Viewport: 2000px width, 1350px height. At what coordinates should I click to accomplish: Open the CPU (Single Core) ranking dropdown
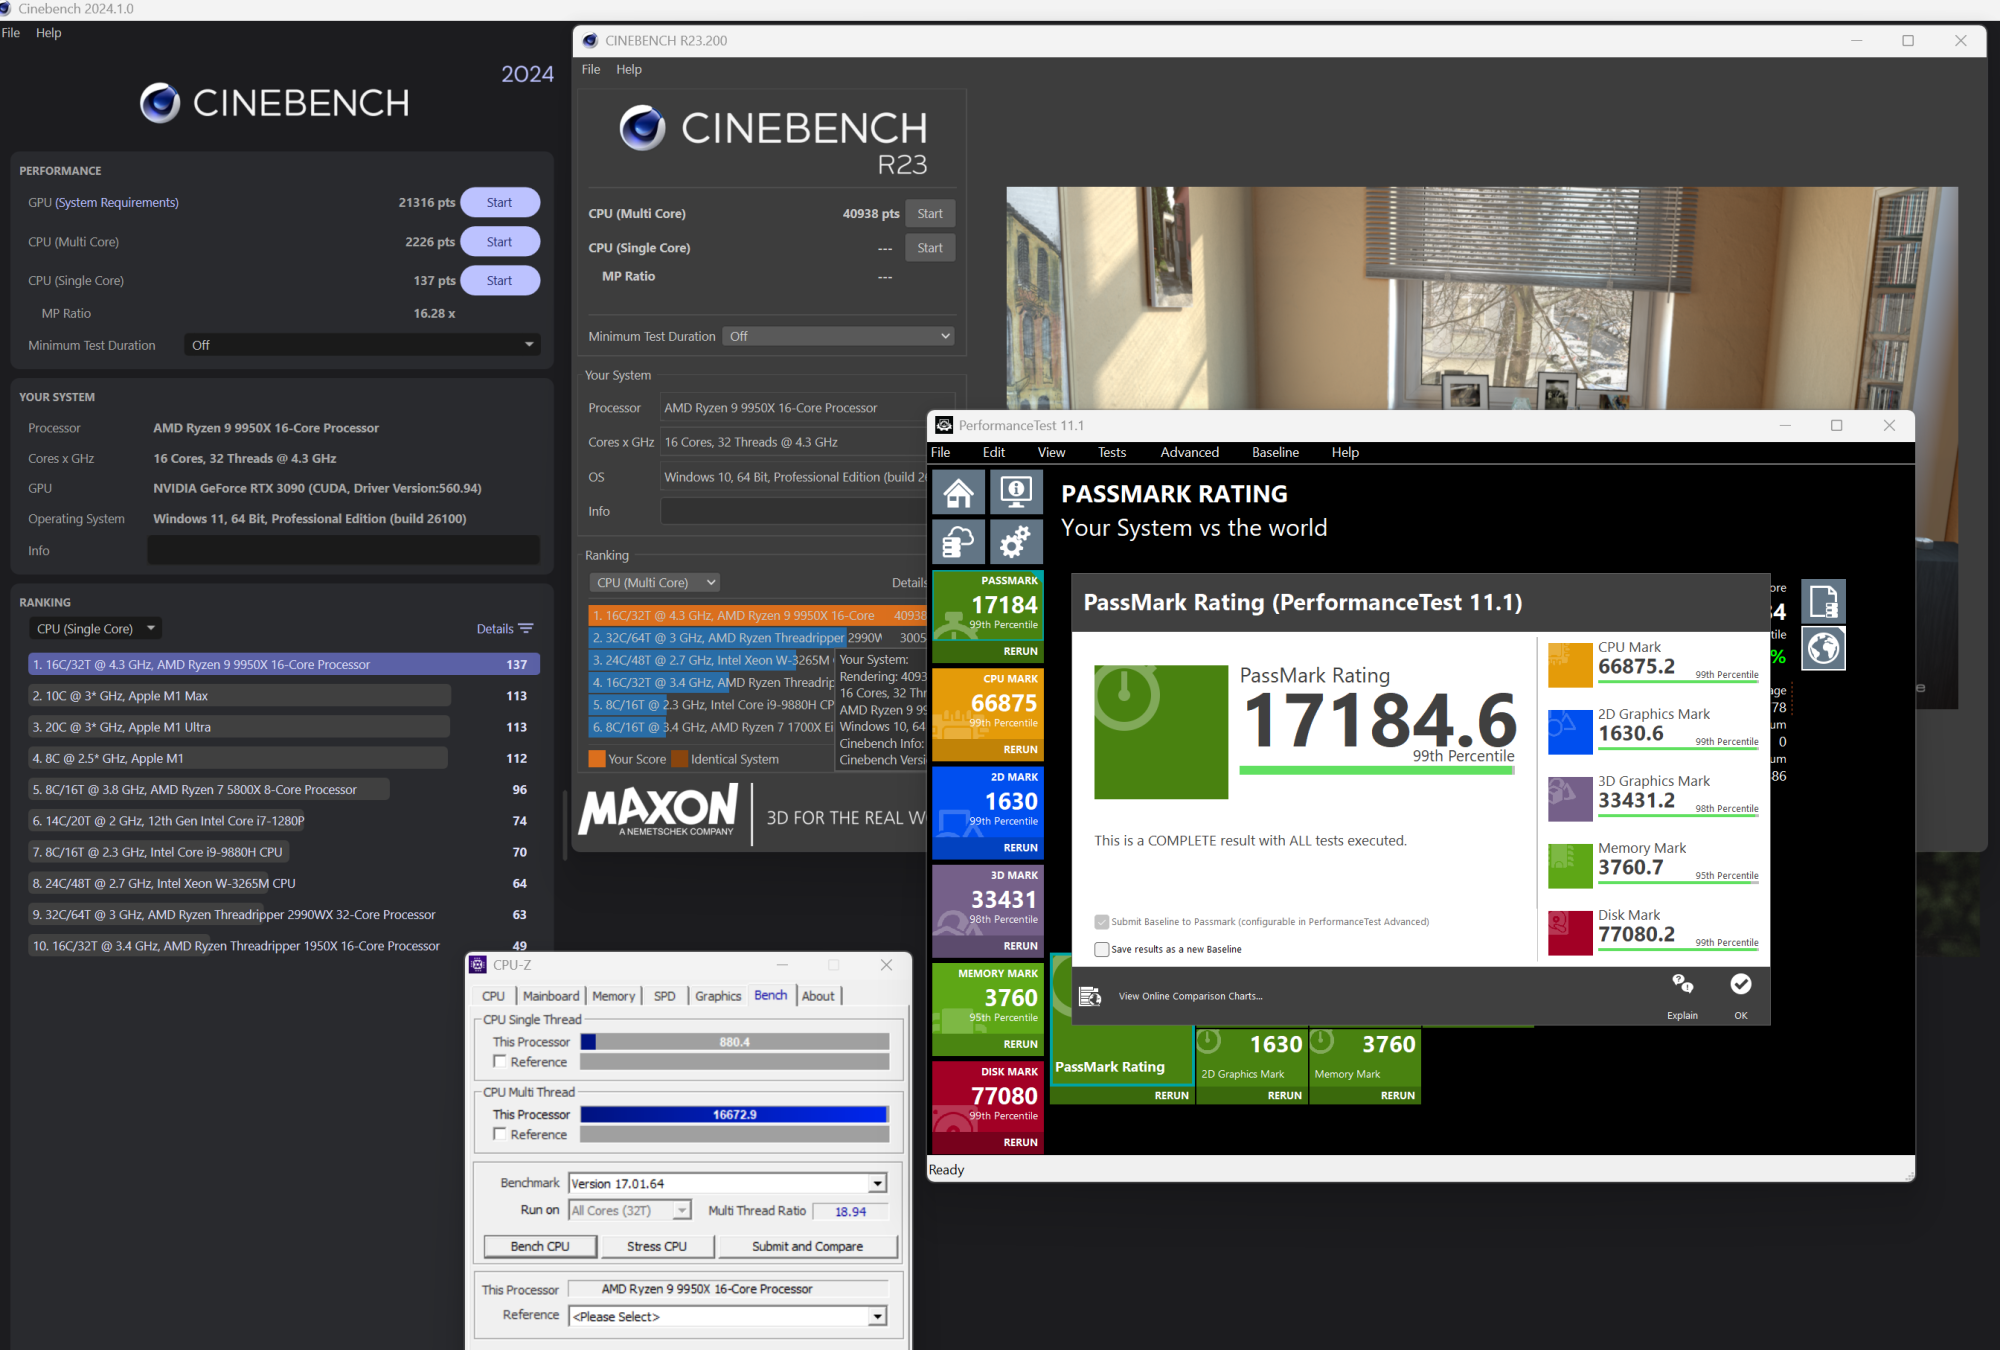96,629
